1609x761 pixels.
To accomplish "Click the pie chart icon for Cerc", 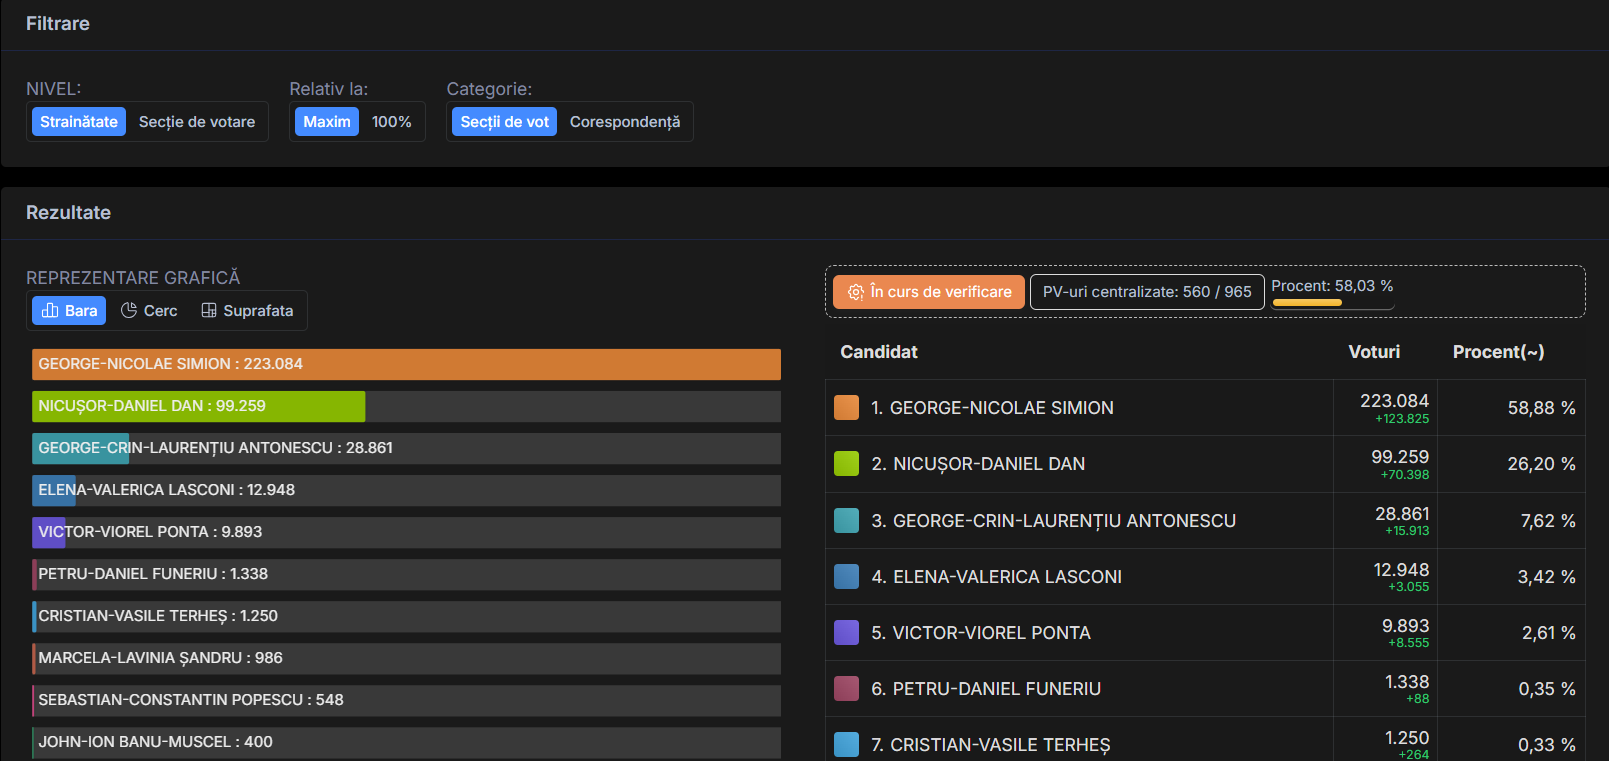I will (x=129, y=311).
